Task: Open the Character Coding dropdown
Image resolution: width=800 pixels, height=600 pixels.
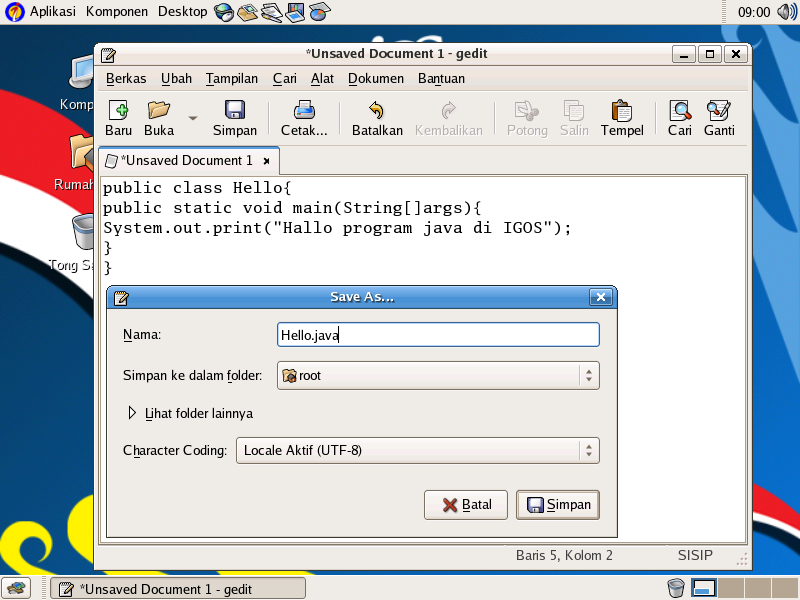Action: (418, 451)
